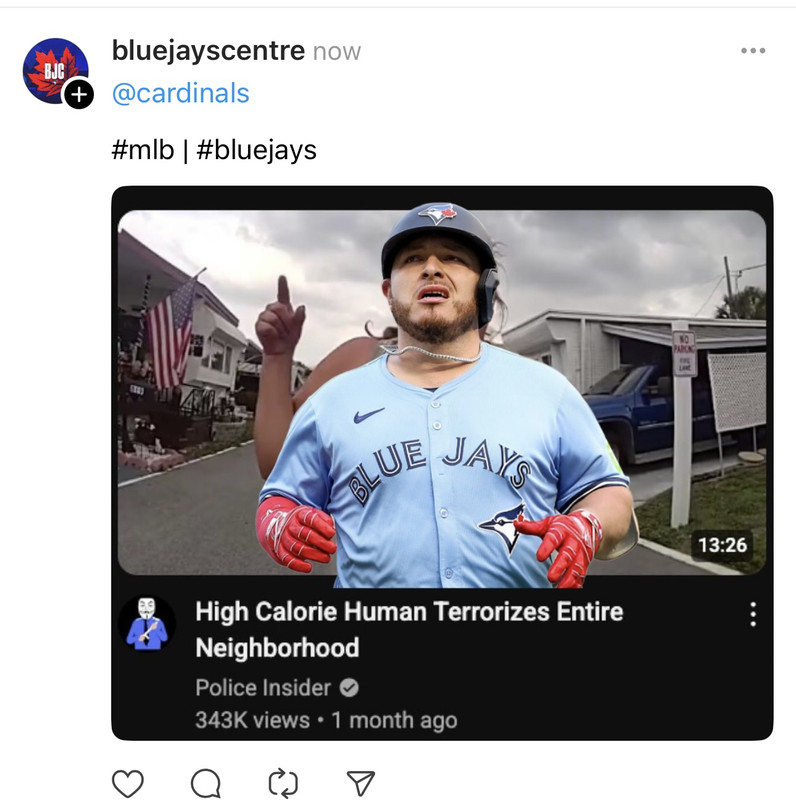Like the post with the heart icon

click(128, 783)
